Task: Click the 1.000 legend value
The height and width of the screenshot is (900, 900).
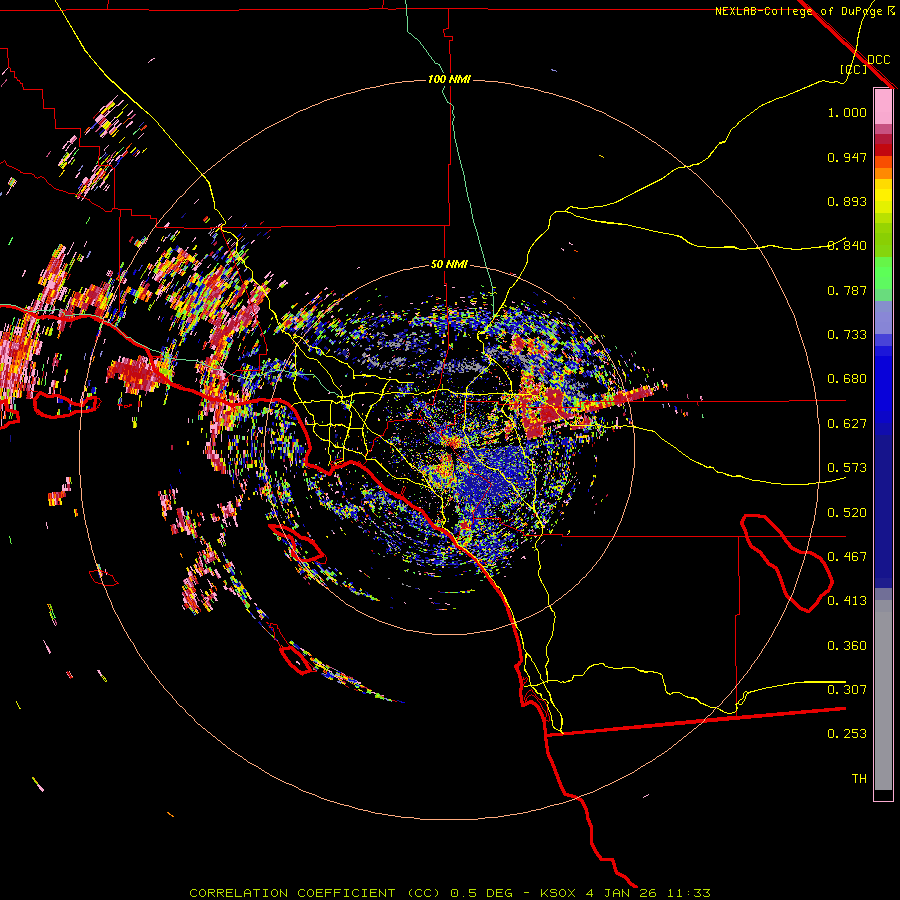Action: [x=847, y=112]
